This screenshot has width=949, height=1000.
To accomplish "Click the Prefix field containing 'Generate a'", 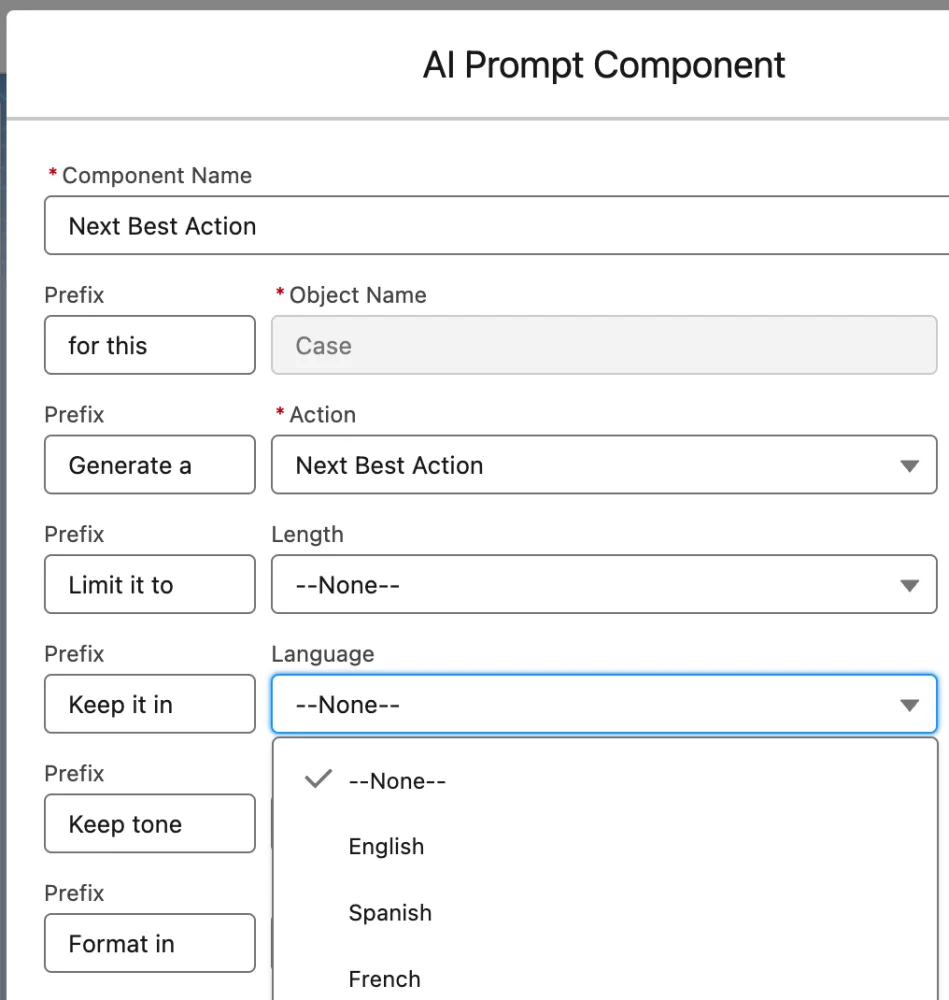I will pos(149,465).
